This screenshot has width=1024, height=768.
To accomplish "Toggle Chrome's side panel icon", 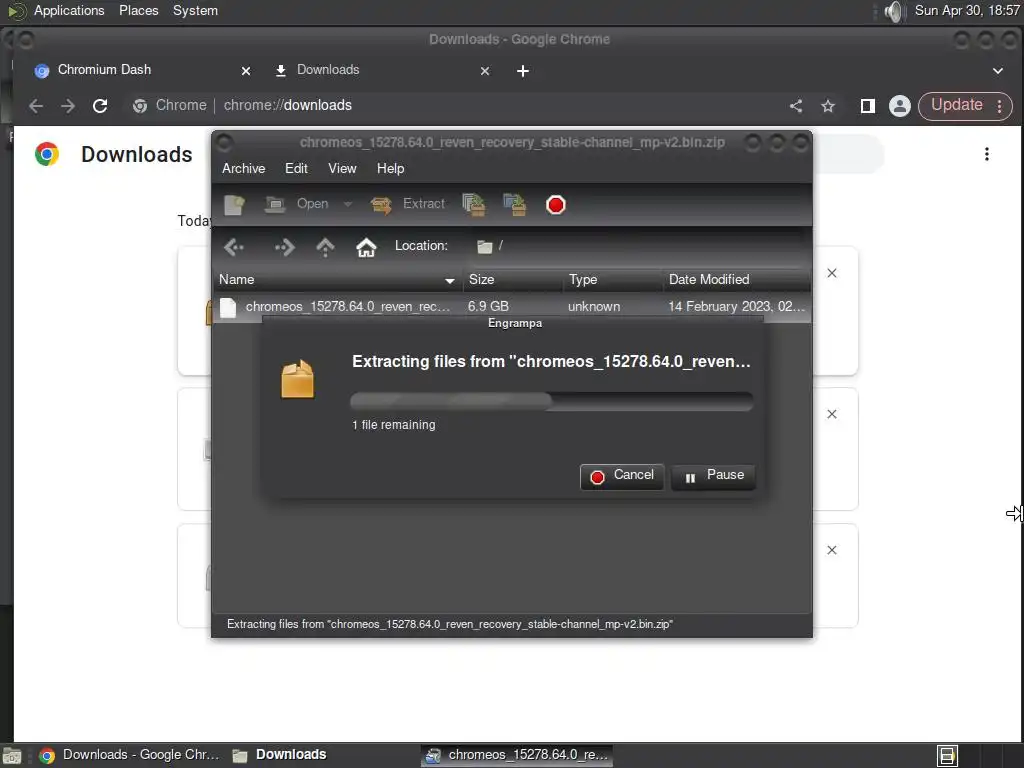I will [x=867, y=106].
